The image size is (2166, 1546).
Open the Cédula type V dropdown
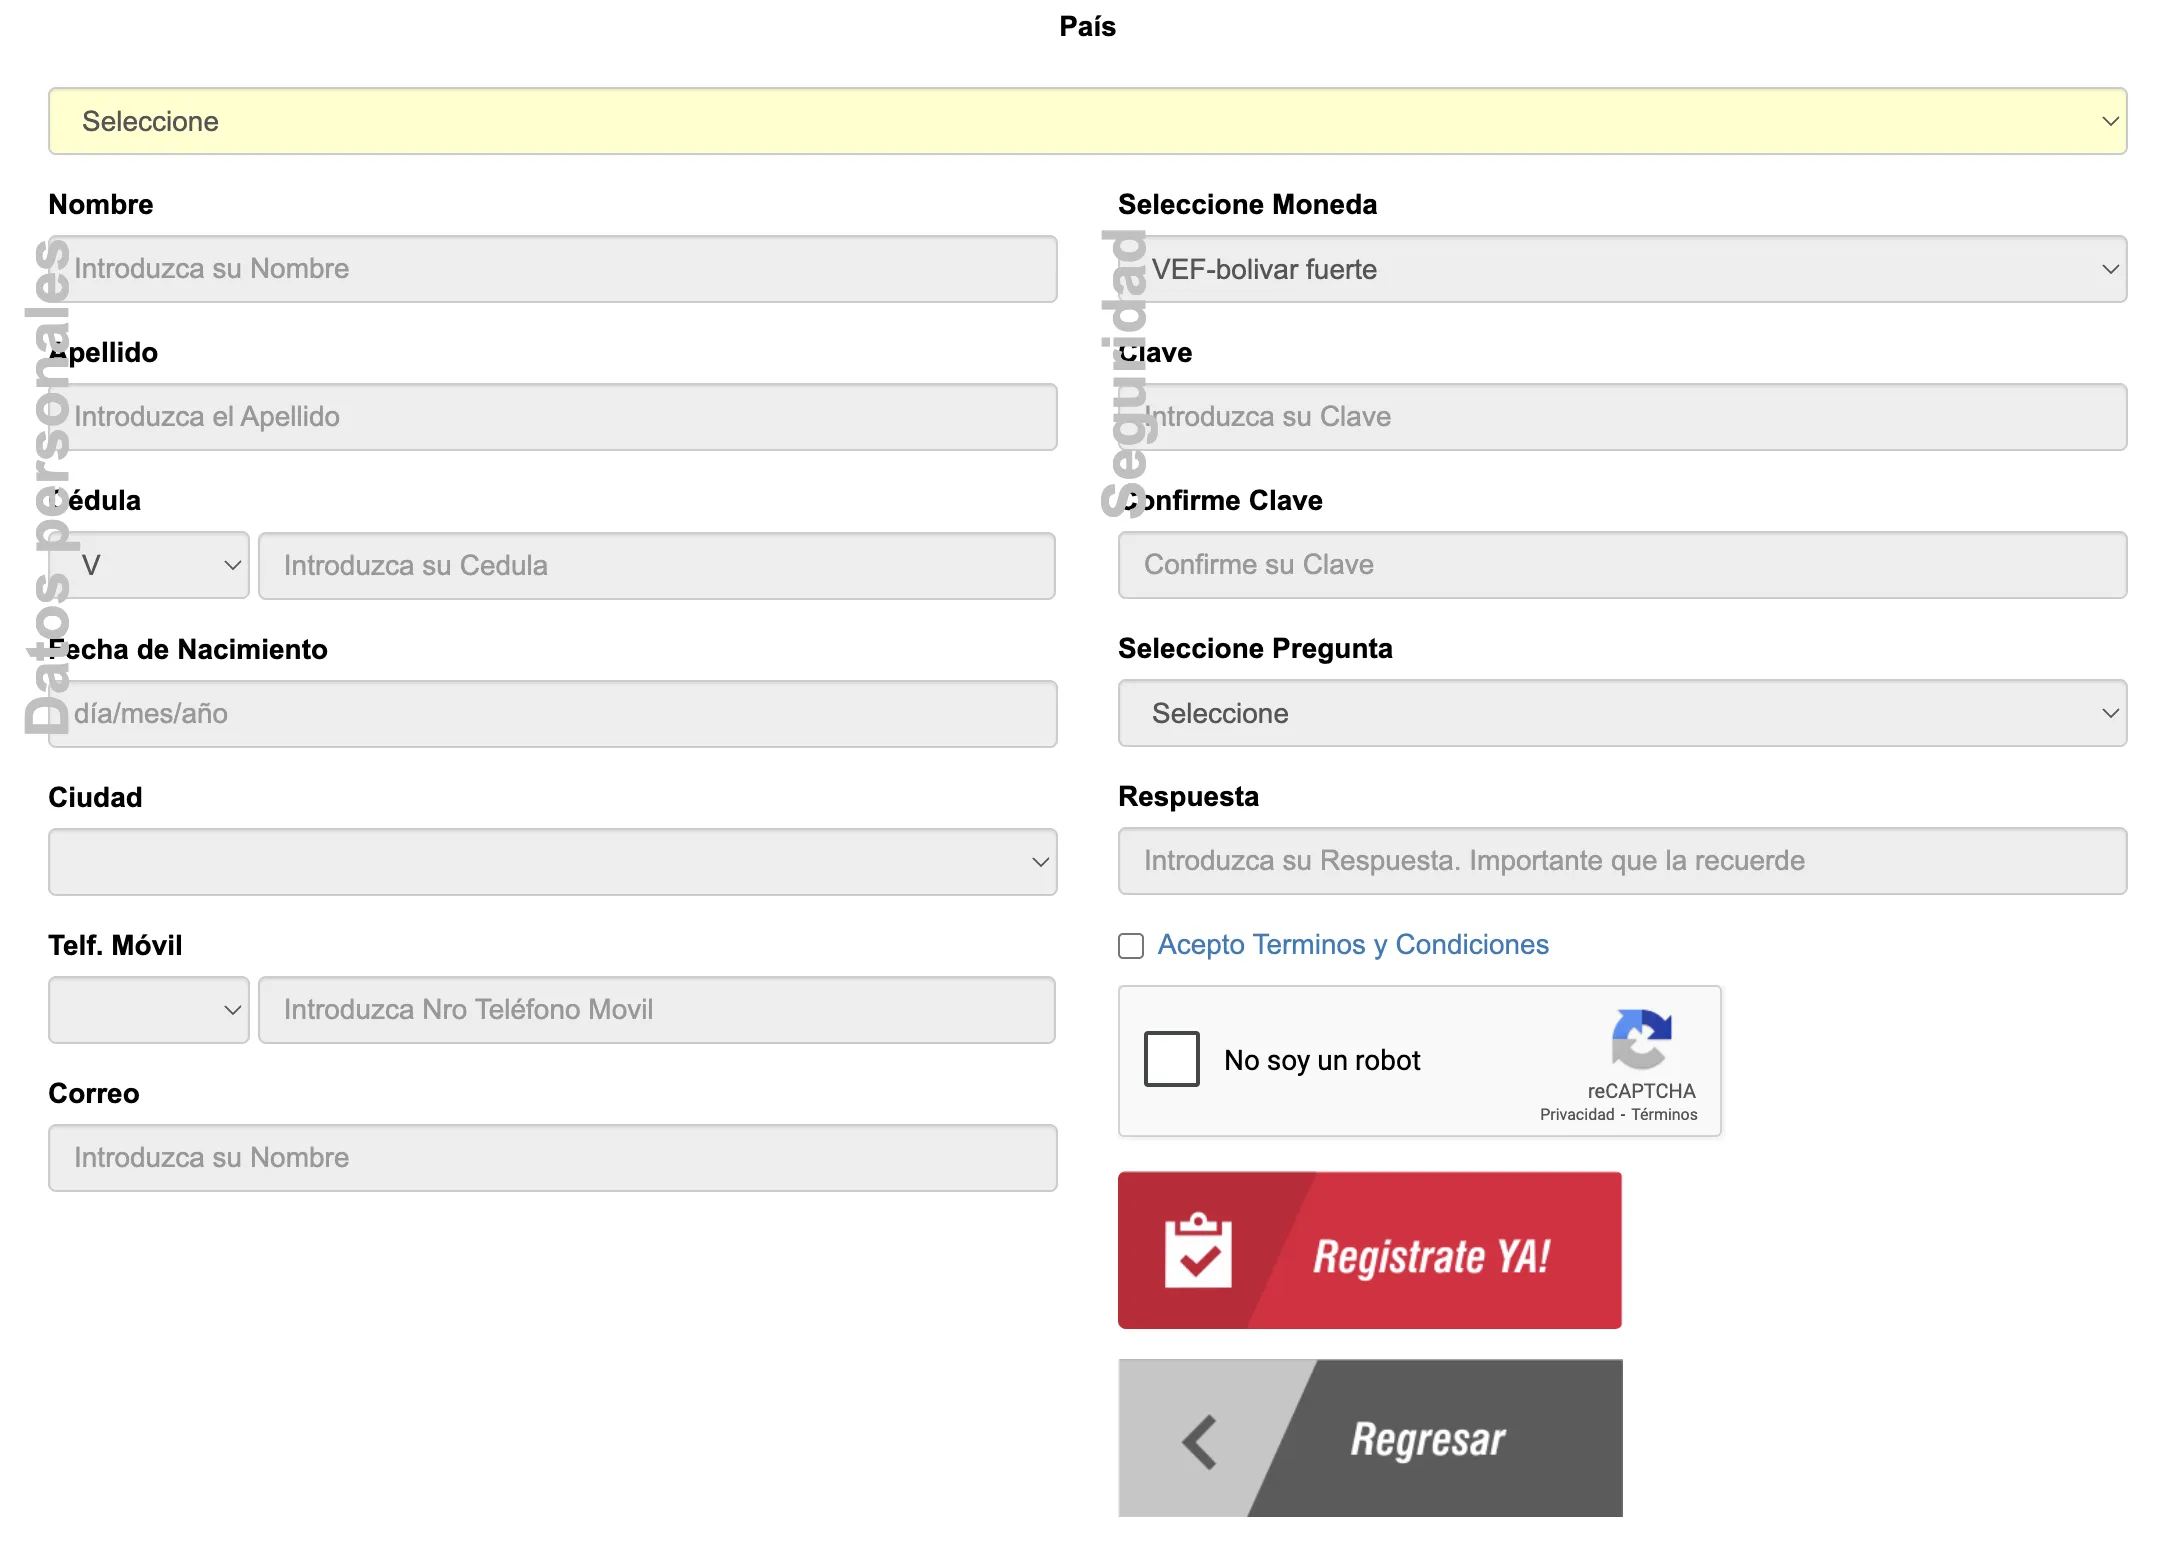(x=149, y=565)
